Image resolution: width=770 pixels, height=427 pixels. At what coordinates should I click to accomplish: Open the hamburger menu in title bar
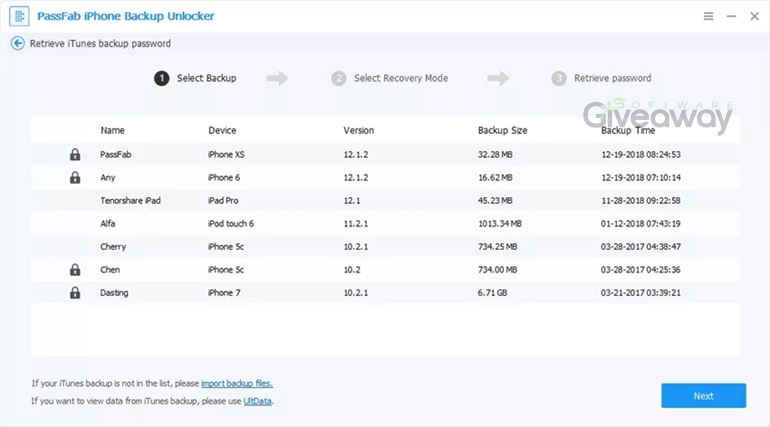(x=708, y=16)
